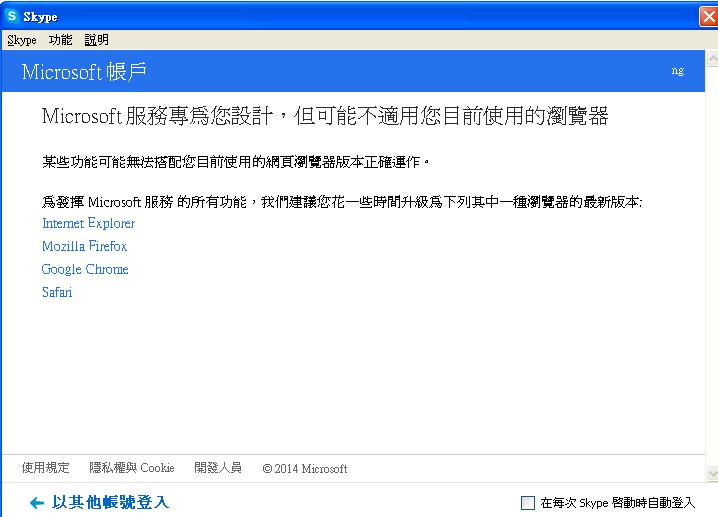Click the © 2014 Microsoft footer text
Image resolution: width=718 pixels, height=517 pixels.
click(x=305, y=469)
